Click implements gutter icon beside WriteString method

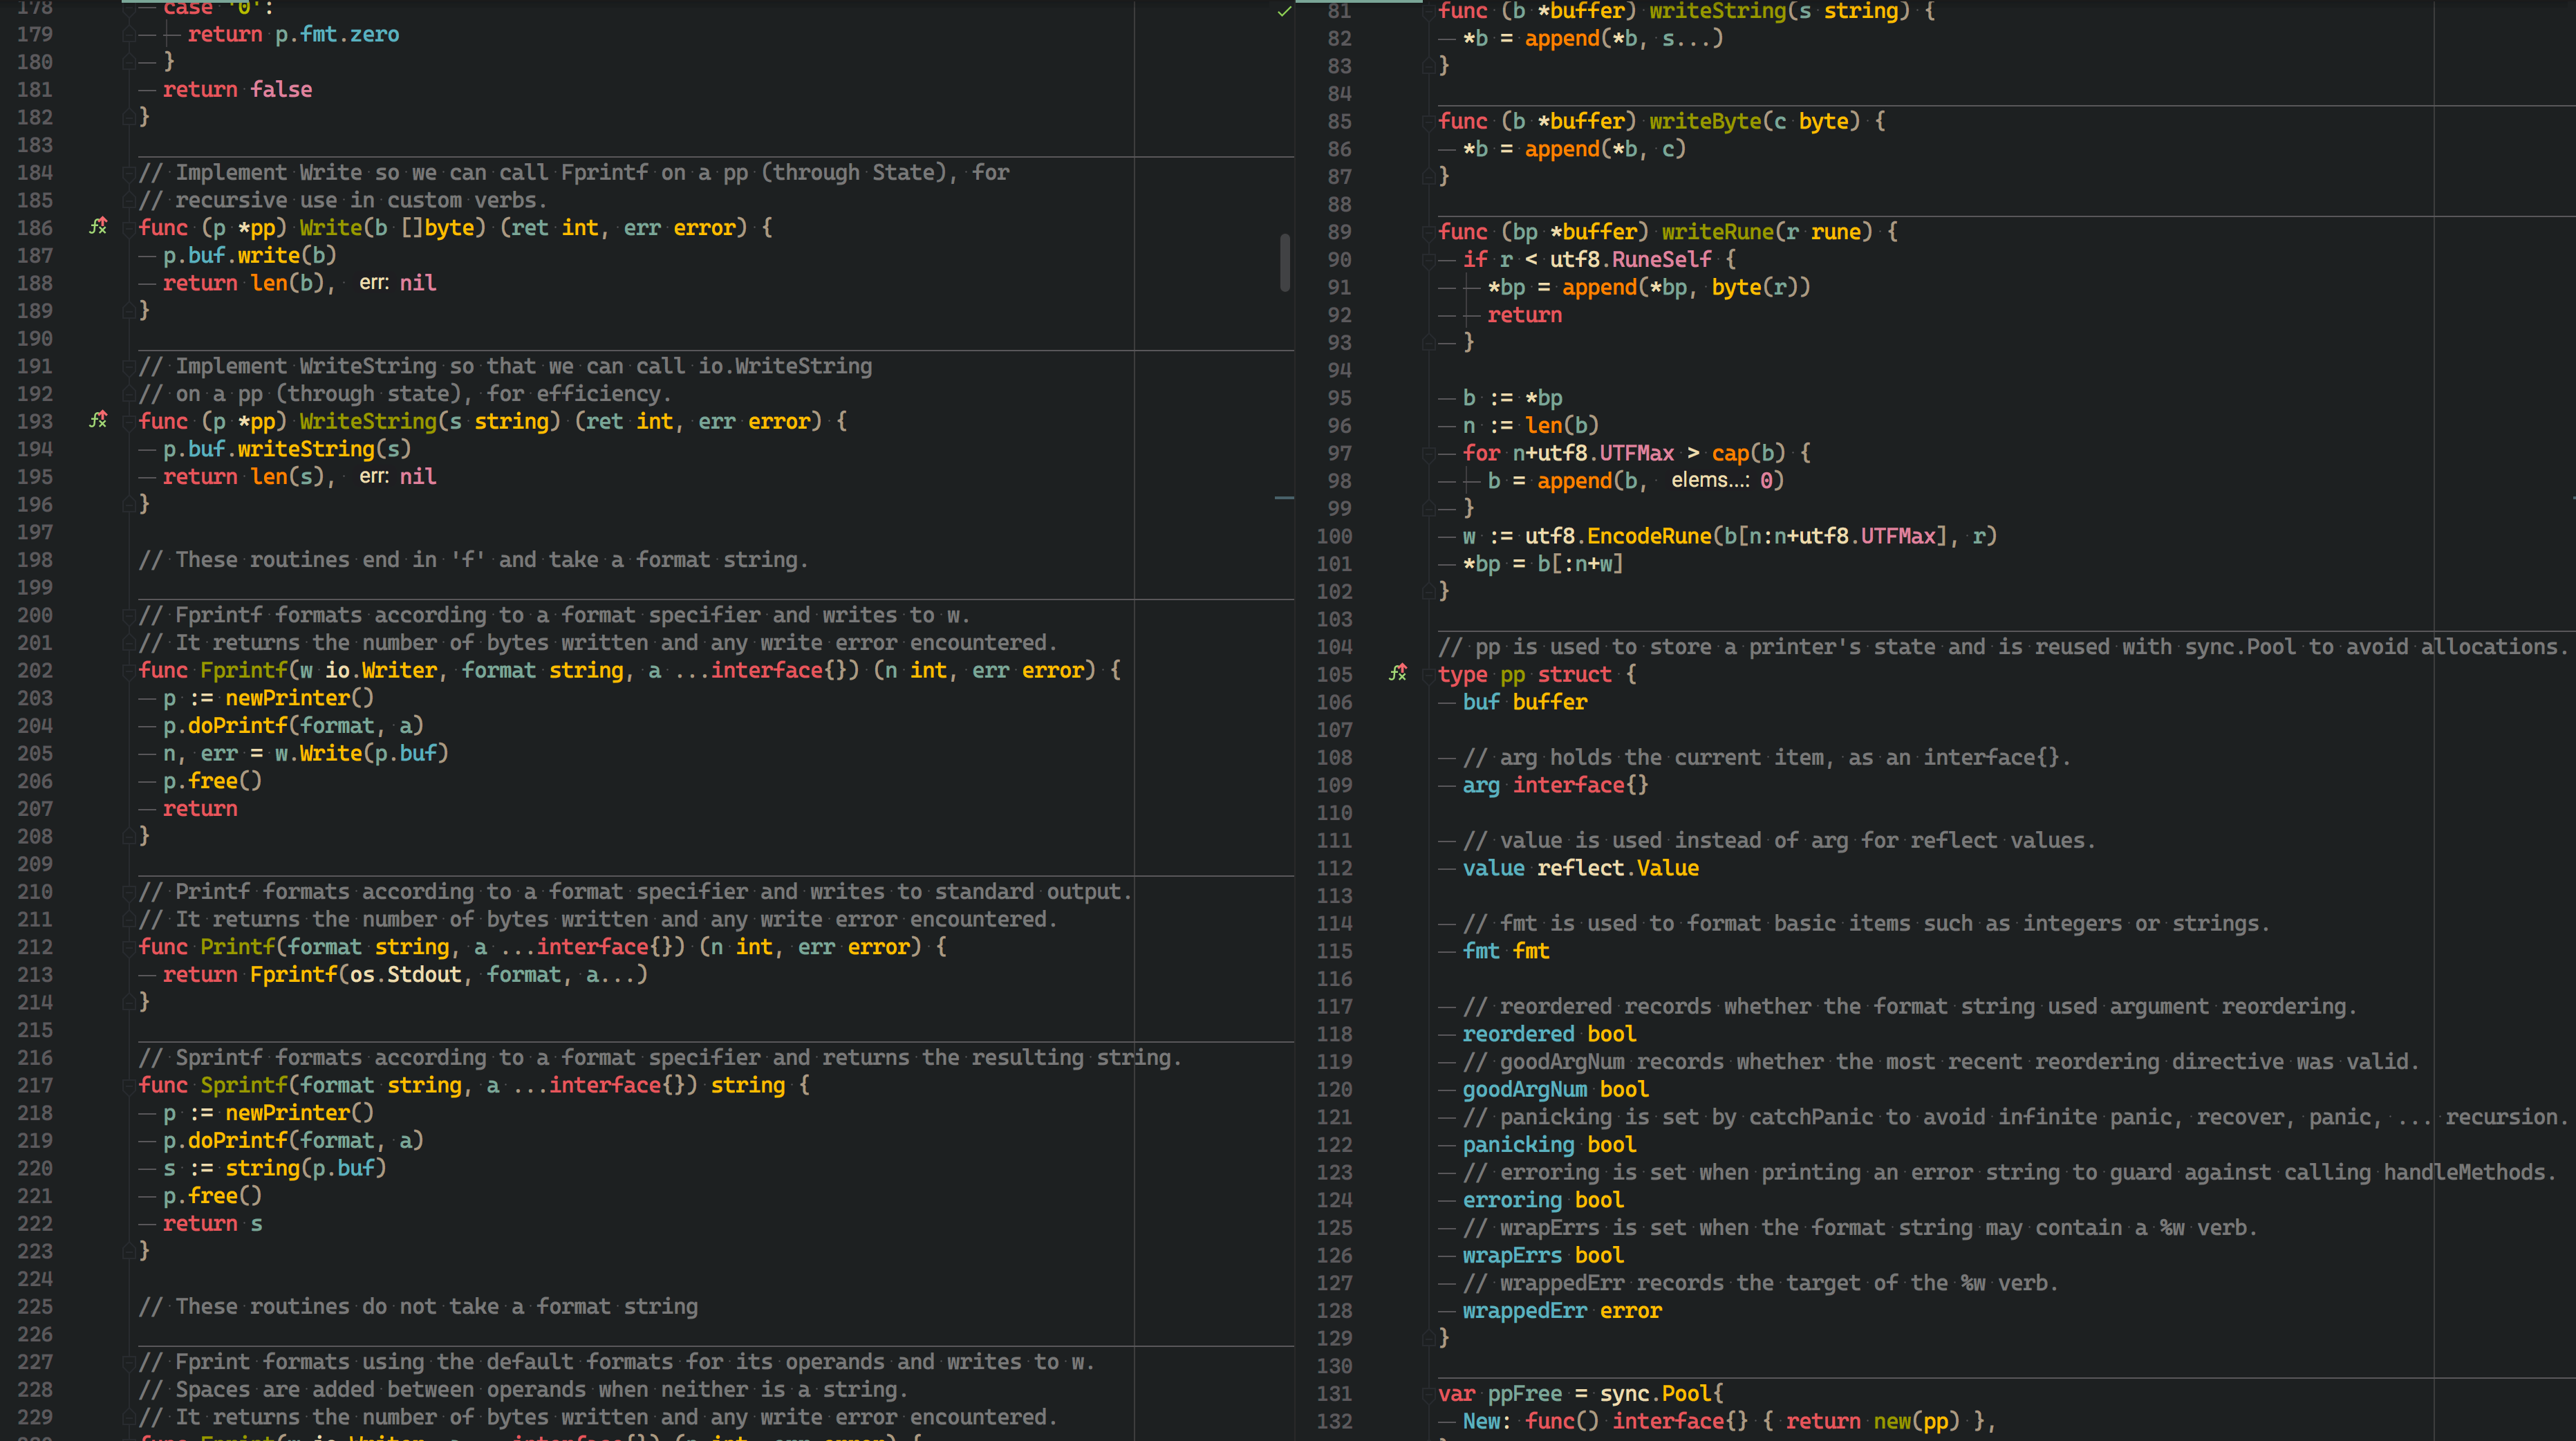tap(98, 421)
